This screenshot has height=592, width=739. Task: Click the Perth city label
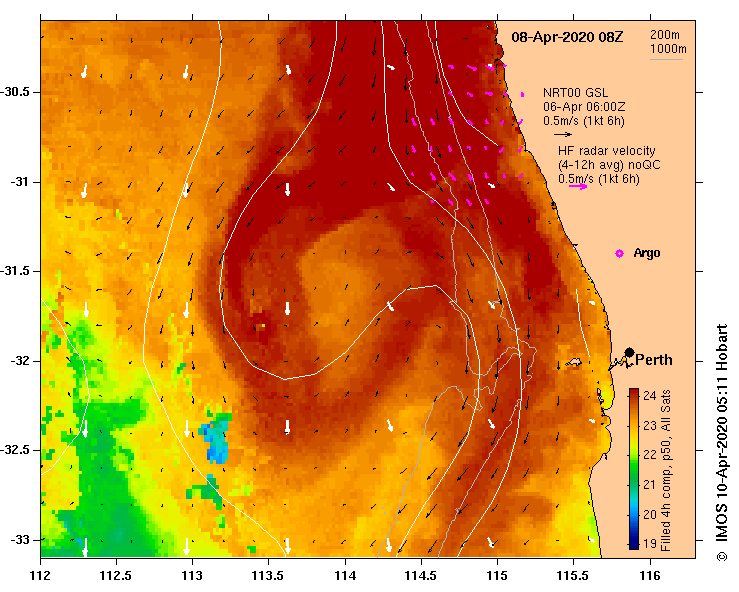click(x=654, y=360)
